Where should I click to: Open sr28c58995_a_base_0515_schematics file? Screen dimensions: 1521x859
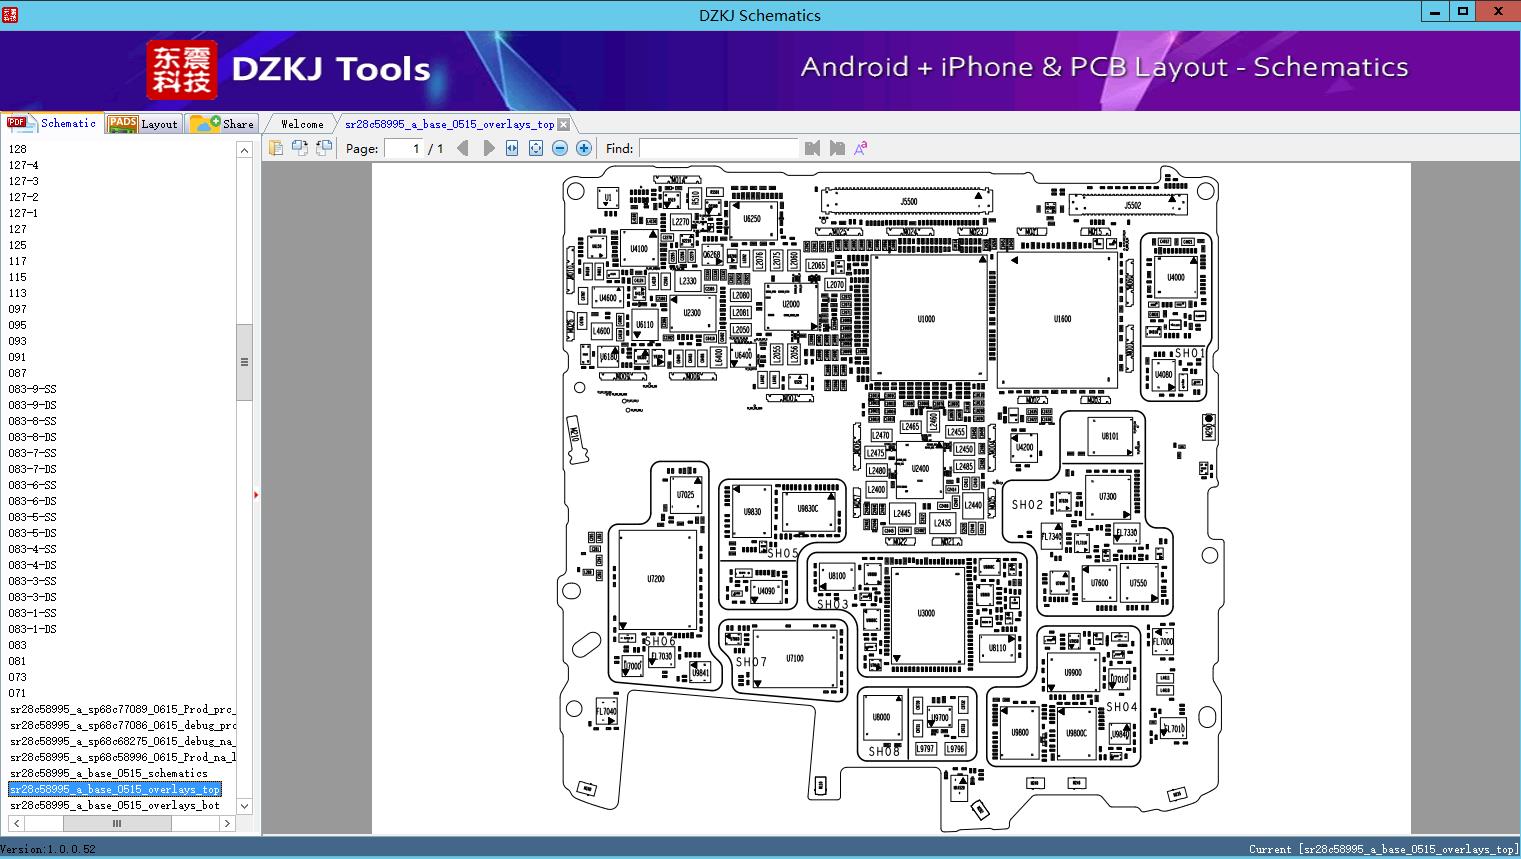pos(109,773)
